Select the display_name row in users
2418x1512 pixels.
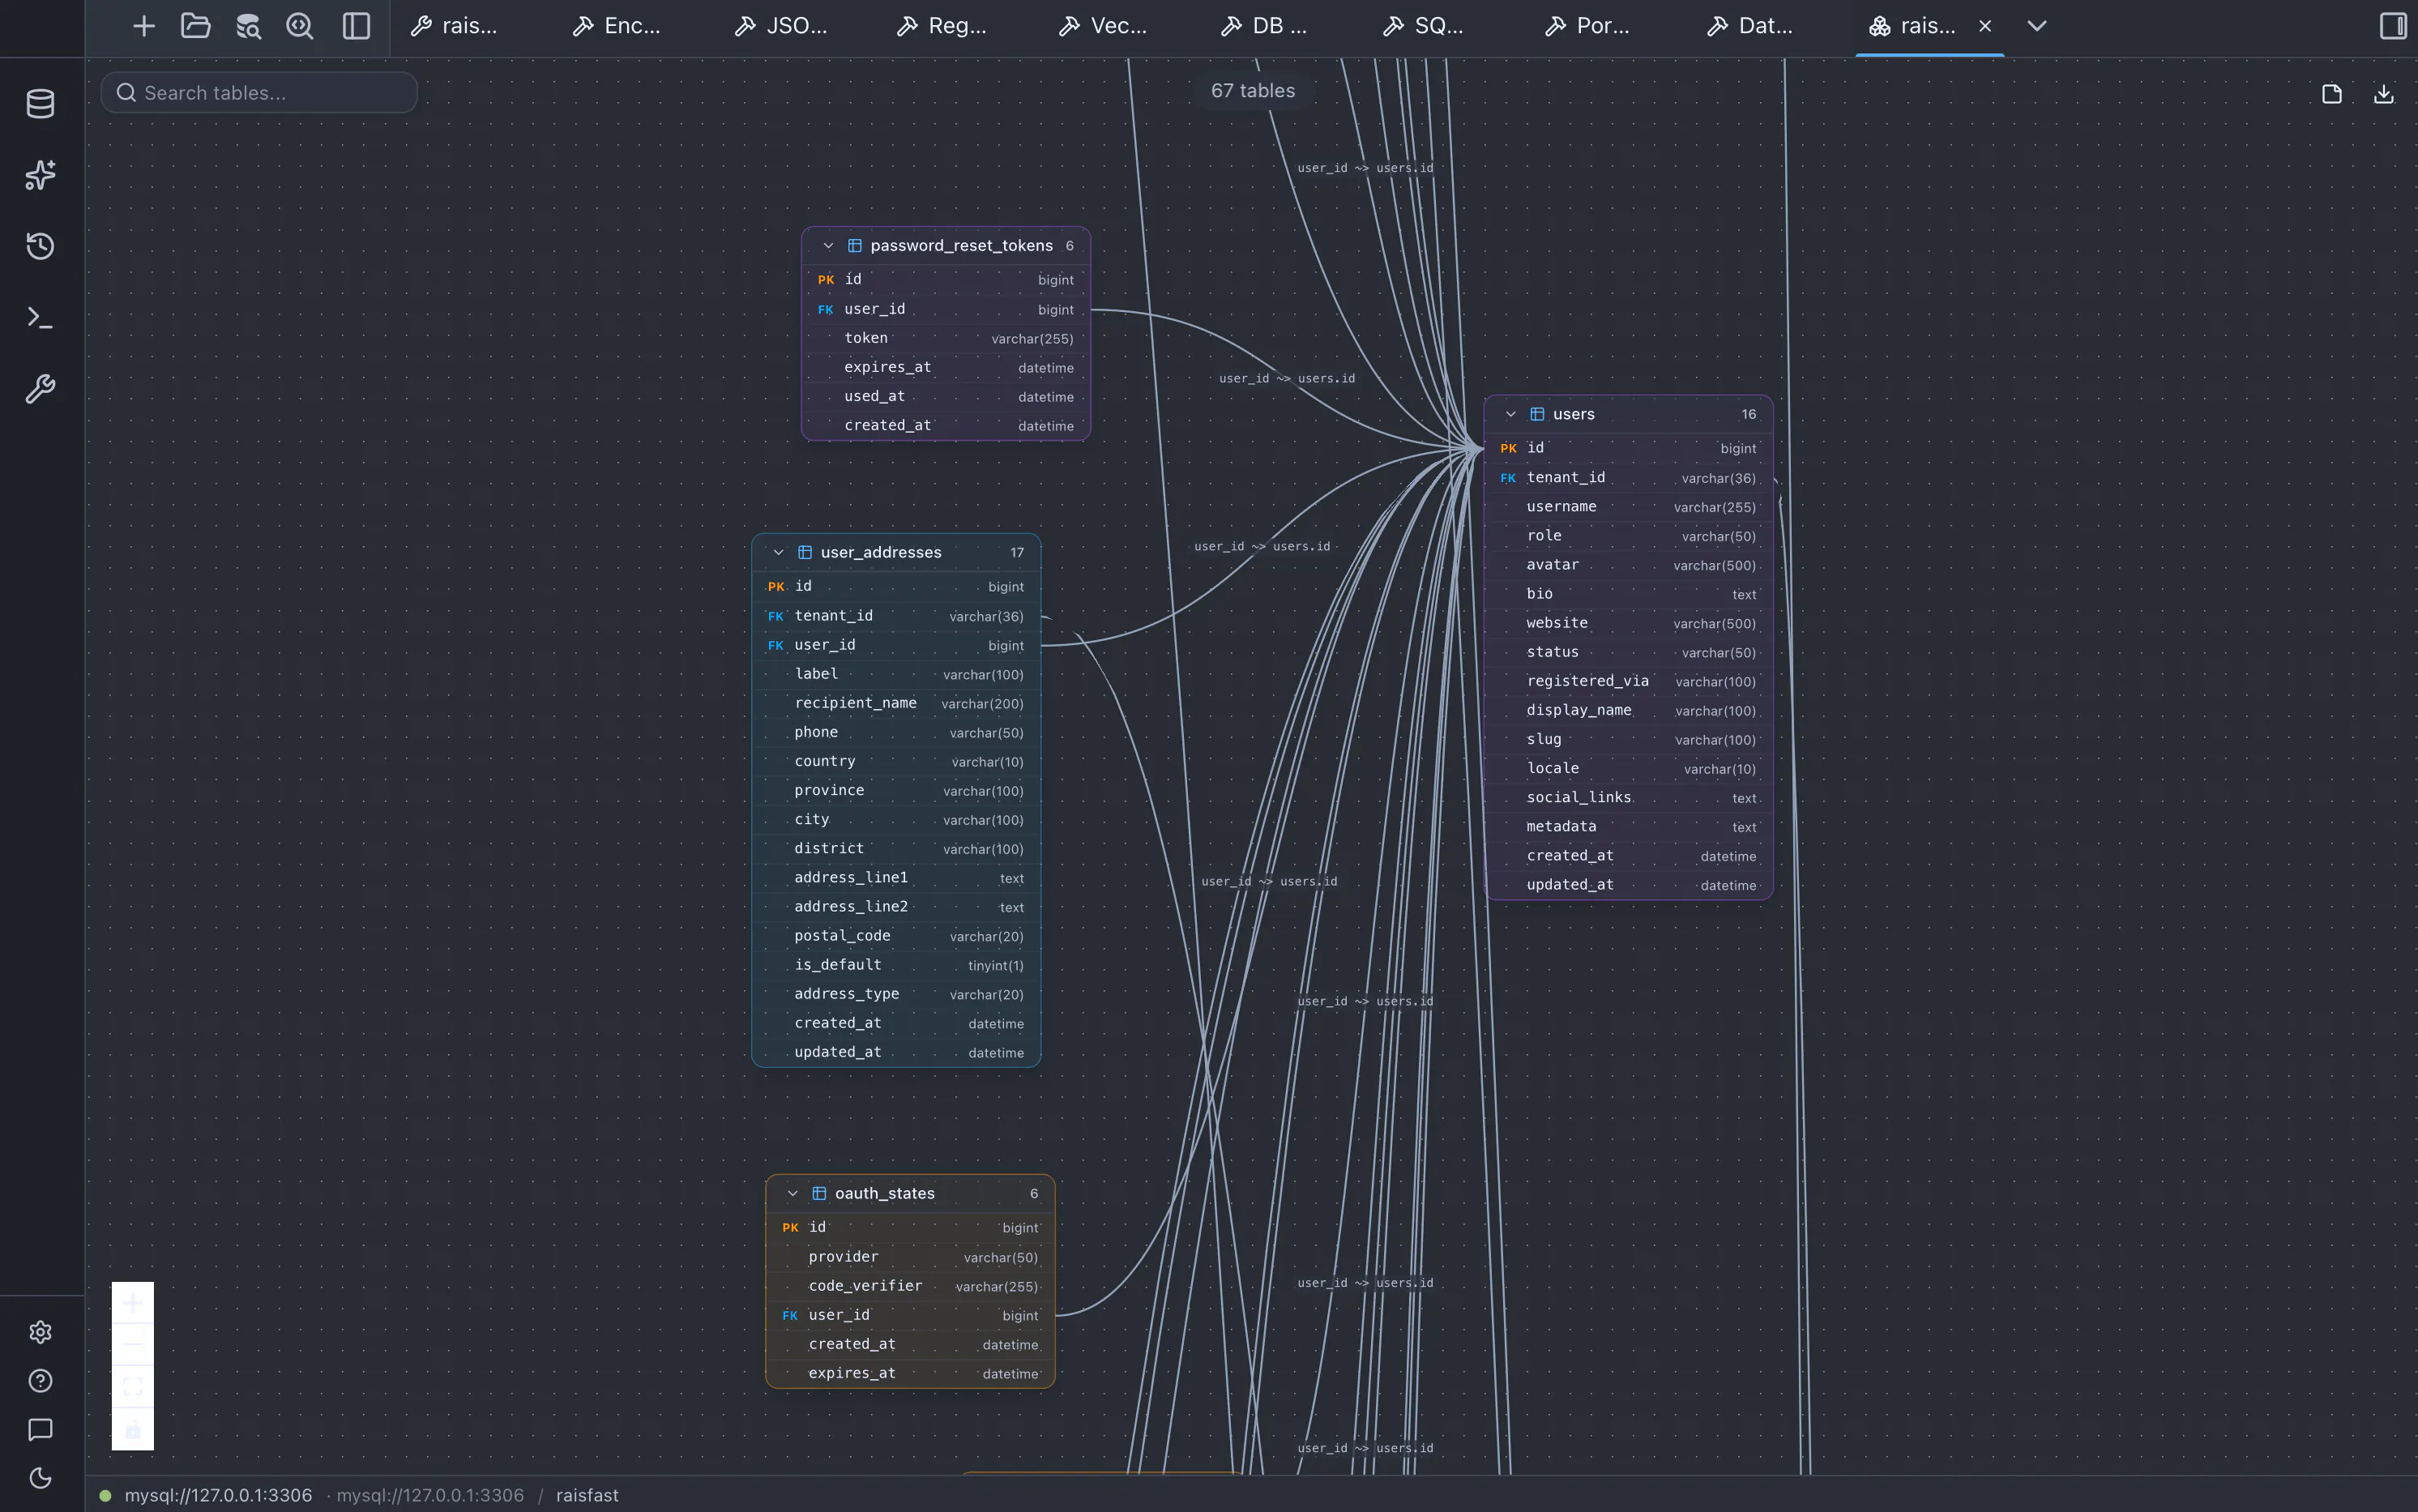tap(1629, 710)
